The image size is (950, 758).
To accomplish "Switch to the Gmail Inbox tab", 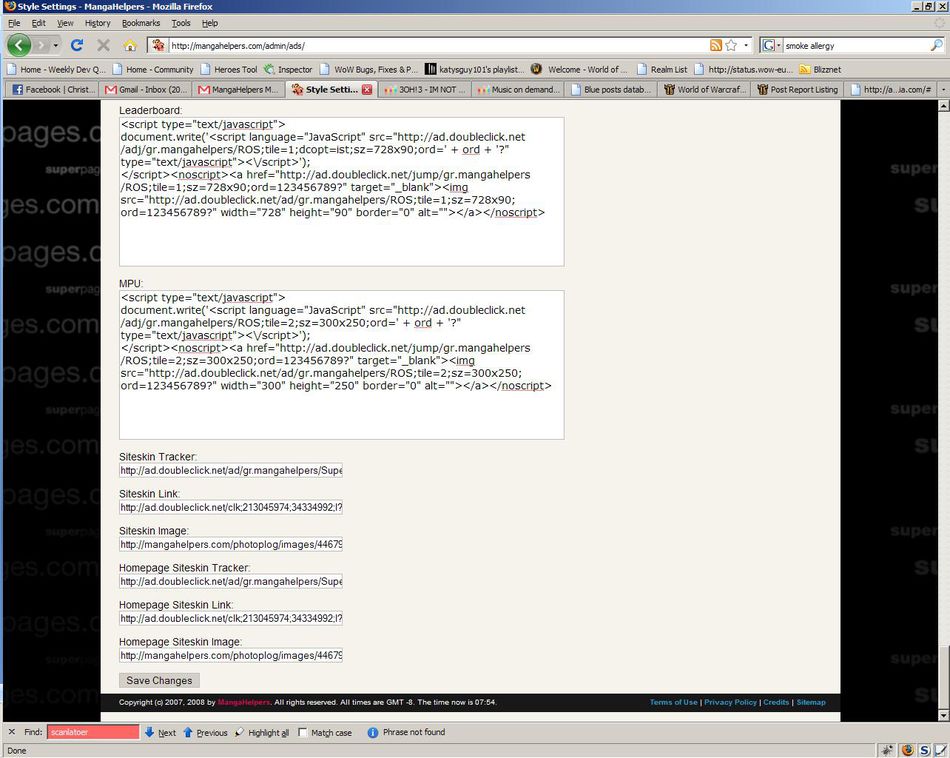I will click(x=146, y=90).
